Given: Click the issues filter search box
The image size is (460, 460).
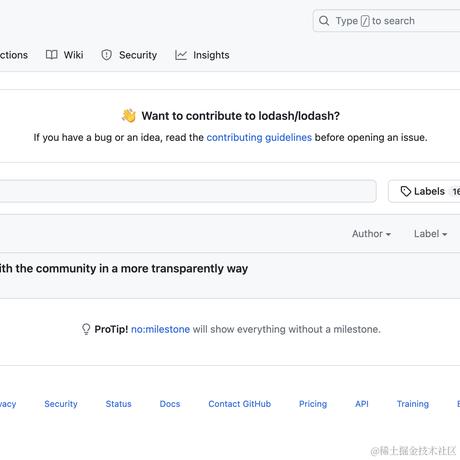Looking at the screenshot, I should click(x=188, y=191).
